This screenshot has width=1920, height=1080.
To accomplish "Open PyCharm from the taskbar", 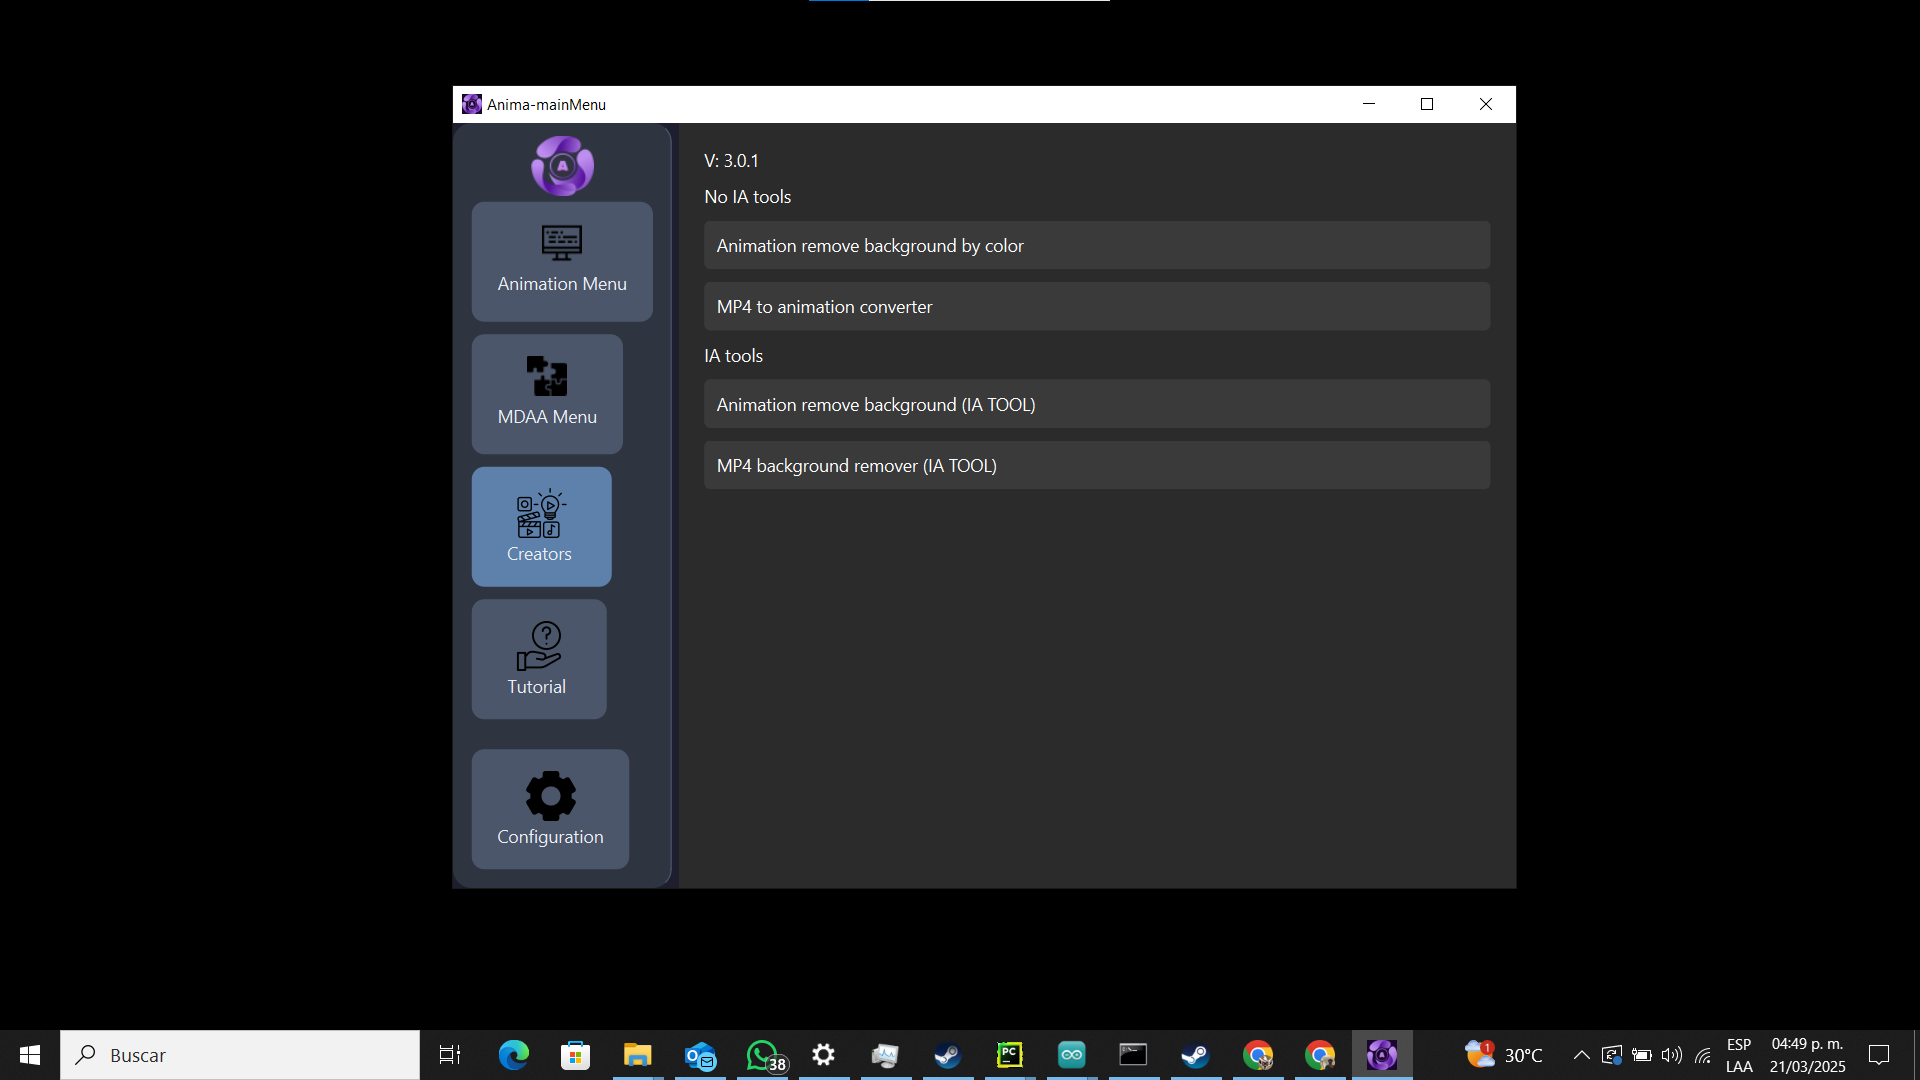I will pos(1009,1055).
